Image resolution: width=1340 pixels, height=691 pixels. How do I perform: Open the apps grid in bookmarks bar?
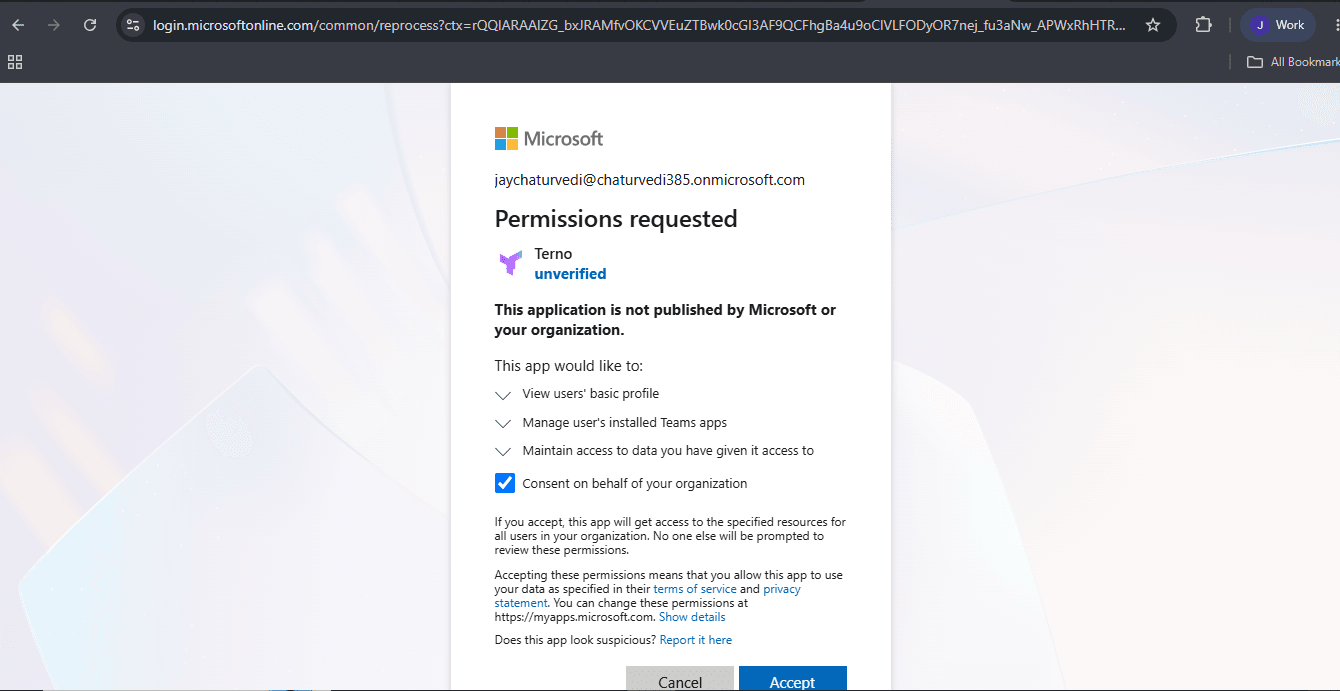click(15, 62)
